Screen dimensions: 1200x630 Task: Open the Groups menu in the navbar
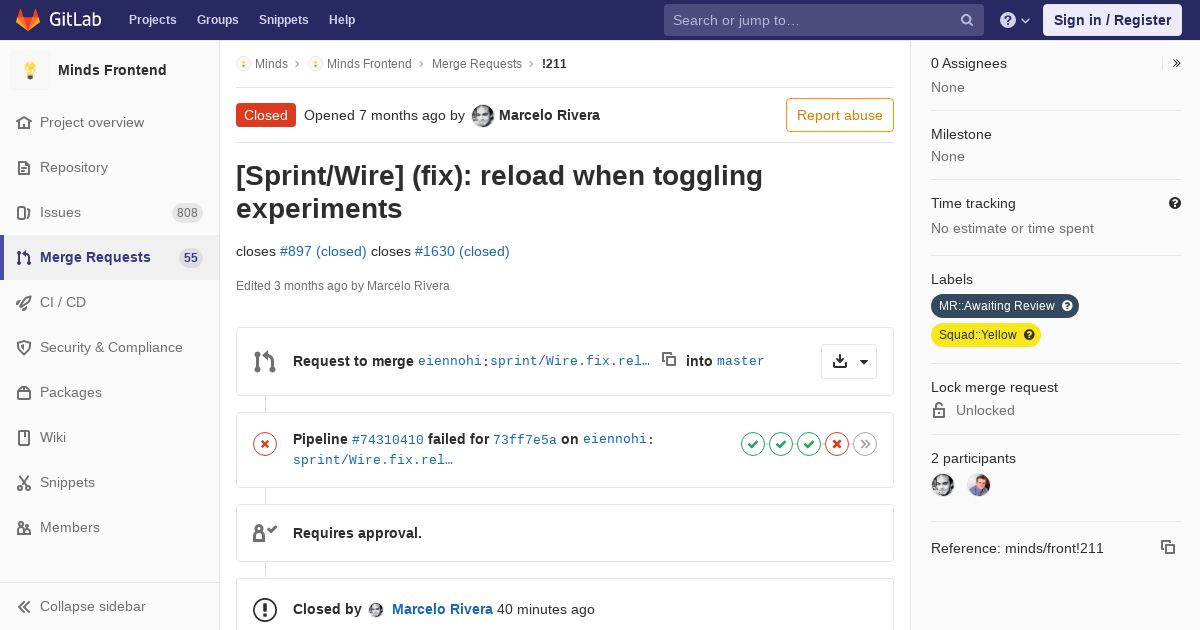(x=217, y=20)
